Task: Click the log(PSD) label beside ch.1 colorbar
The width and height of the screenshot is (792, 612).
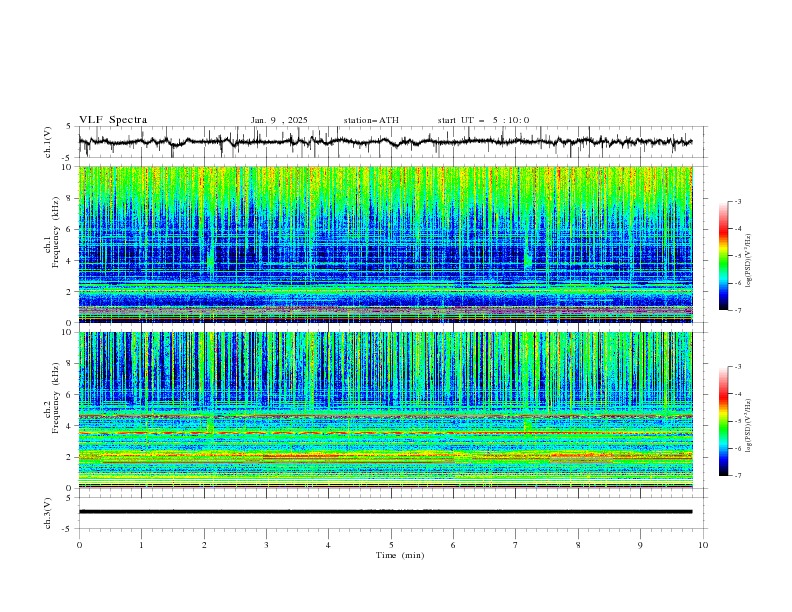Action: pos(749,261)
